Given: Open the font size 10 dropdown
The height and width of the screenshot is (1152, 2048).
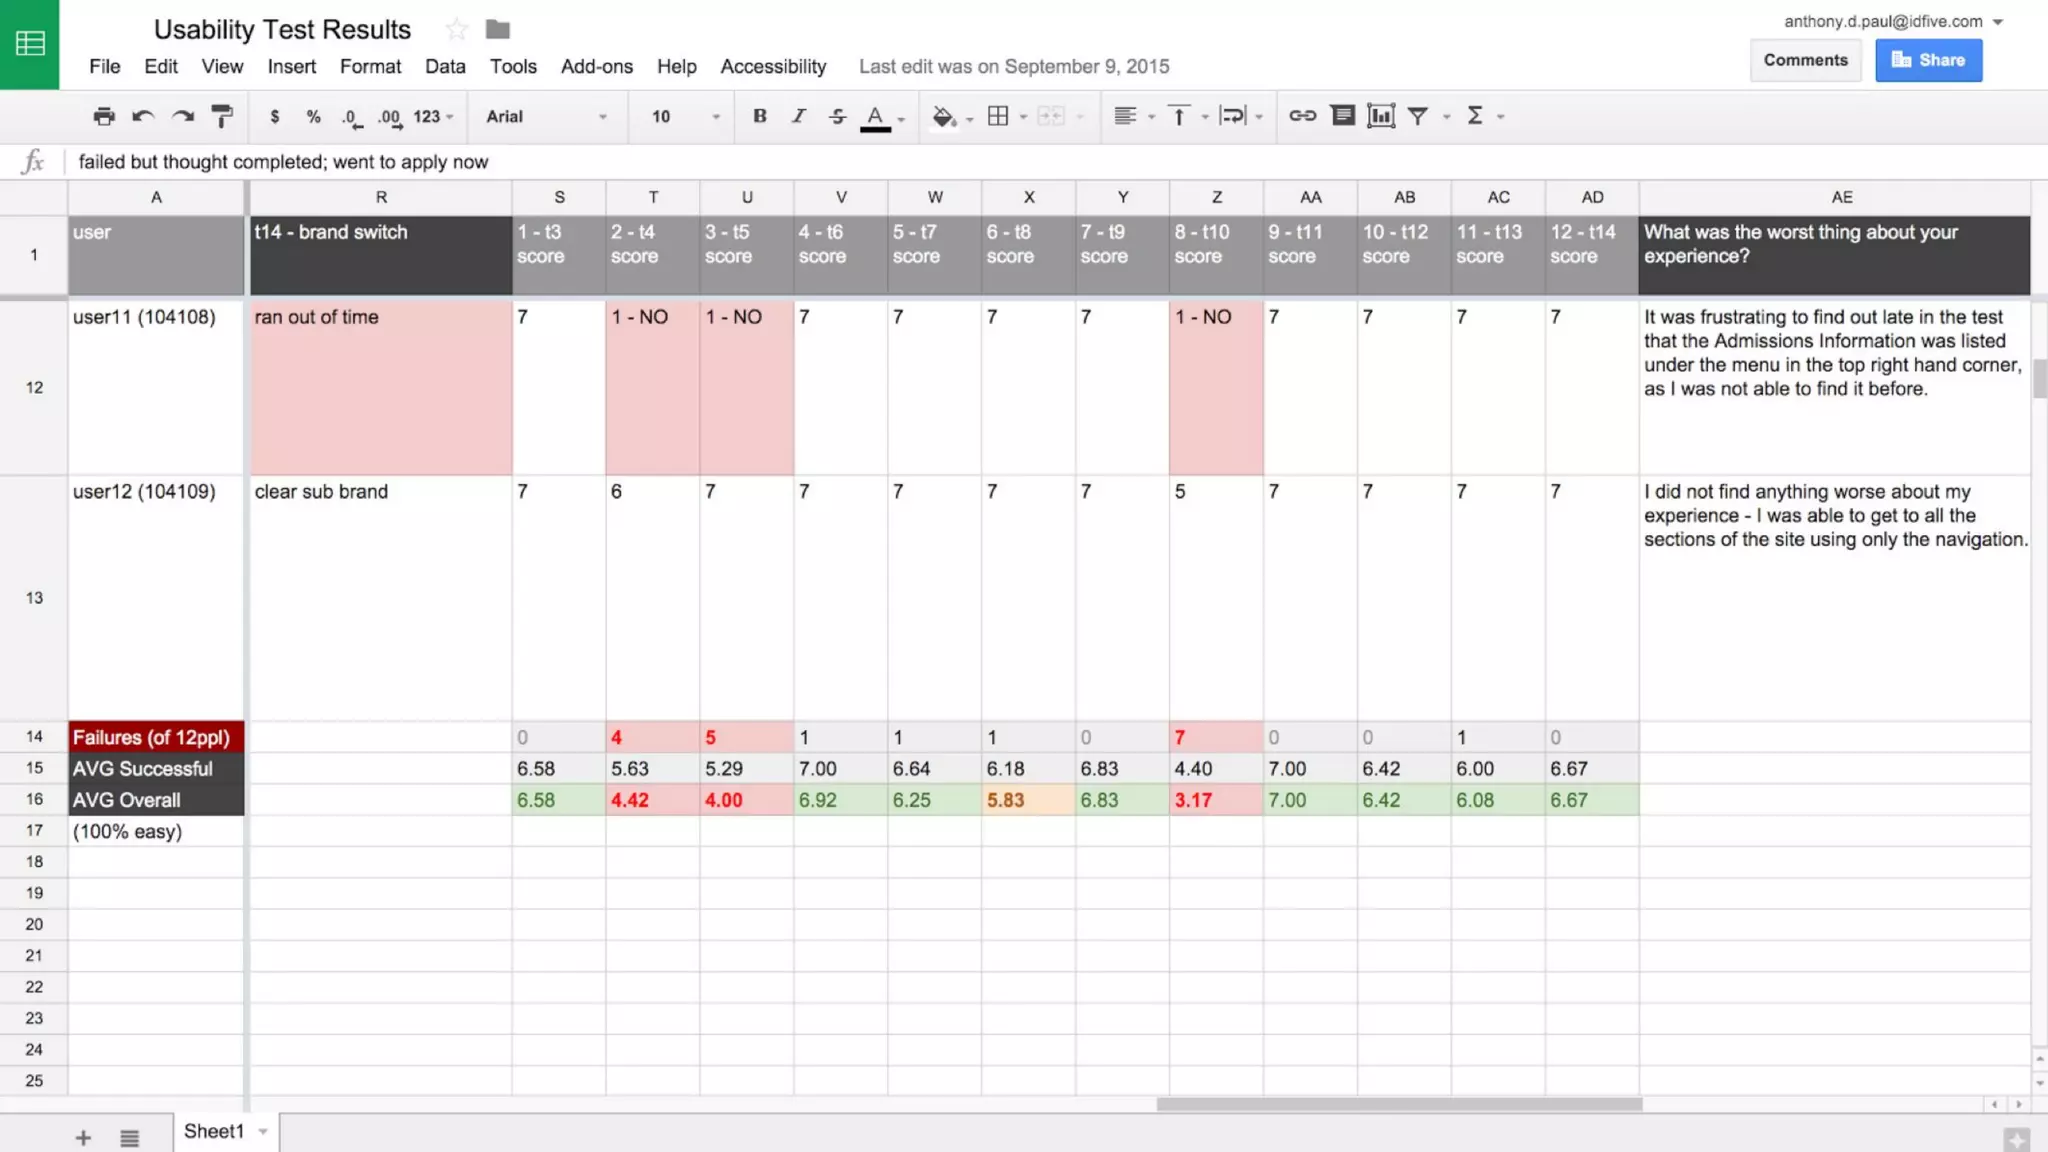Looking at the screenshot, I should (x=685, y=116).
